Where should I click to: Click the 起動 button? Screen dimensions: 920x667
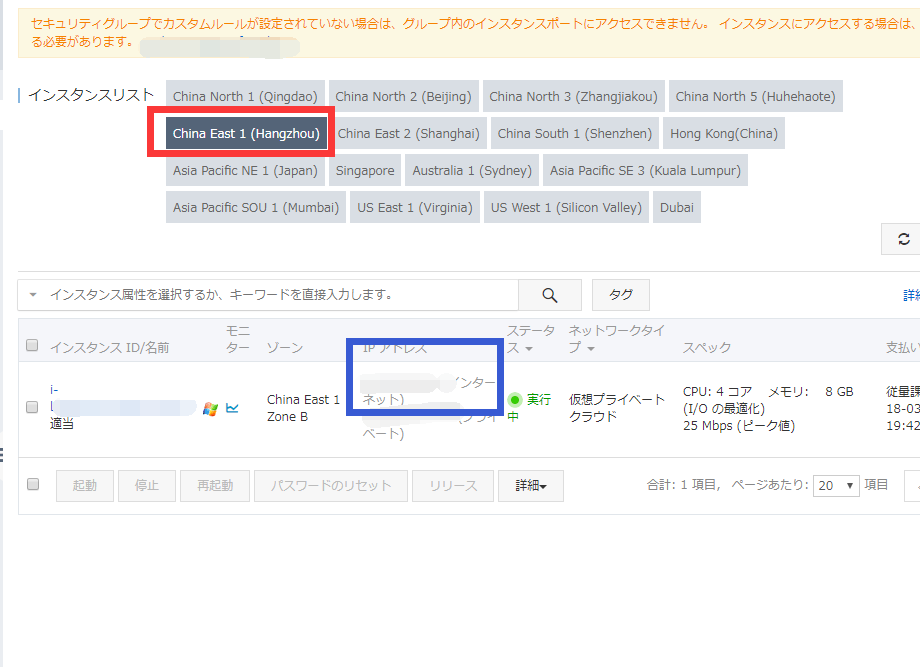click(85, 486)
